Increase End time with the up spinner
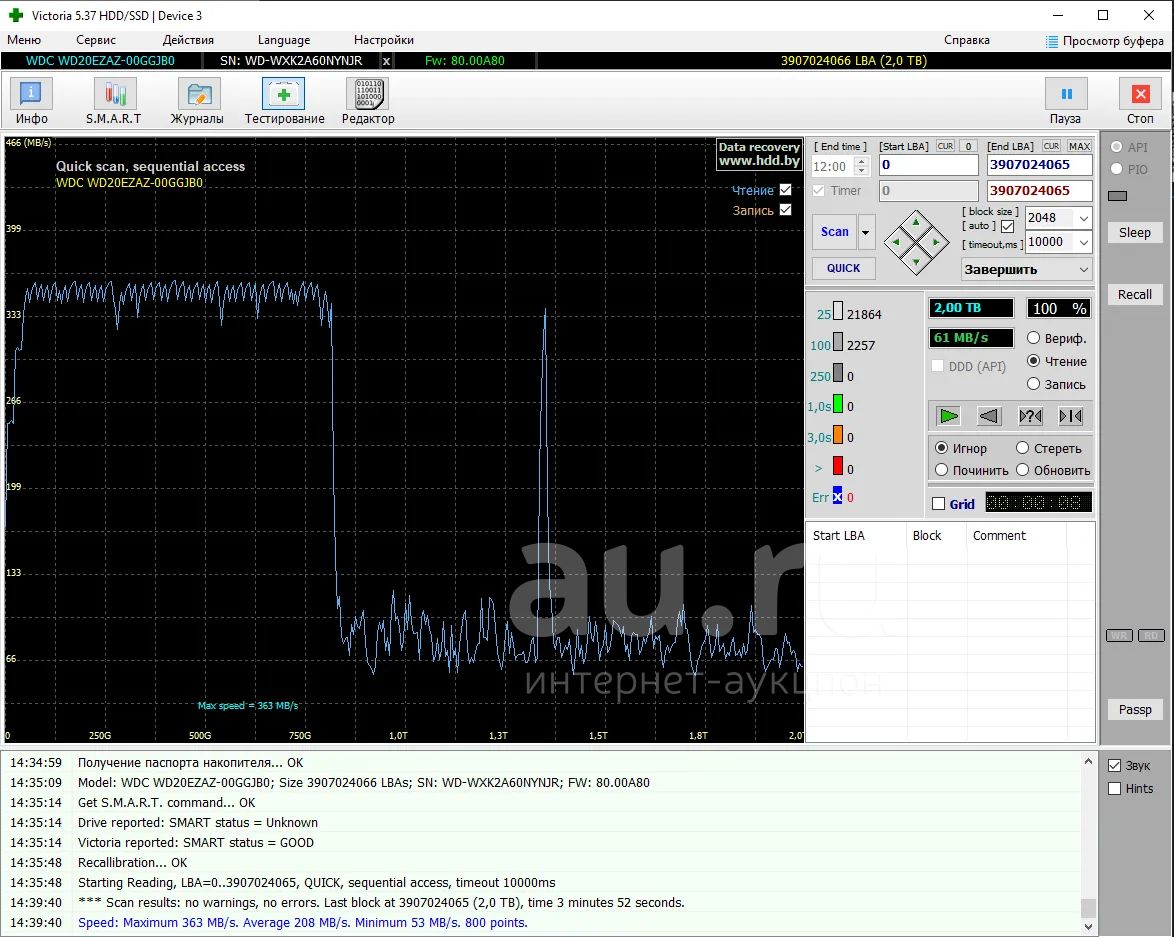Image resolution: width=1174 pixels, height=937 pixels. (x=861, y=161)
